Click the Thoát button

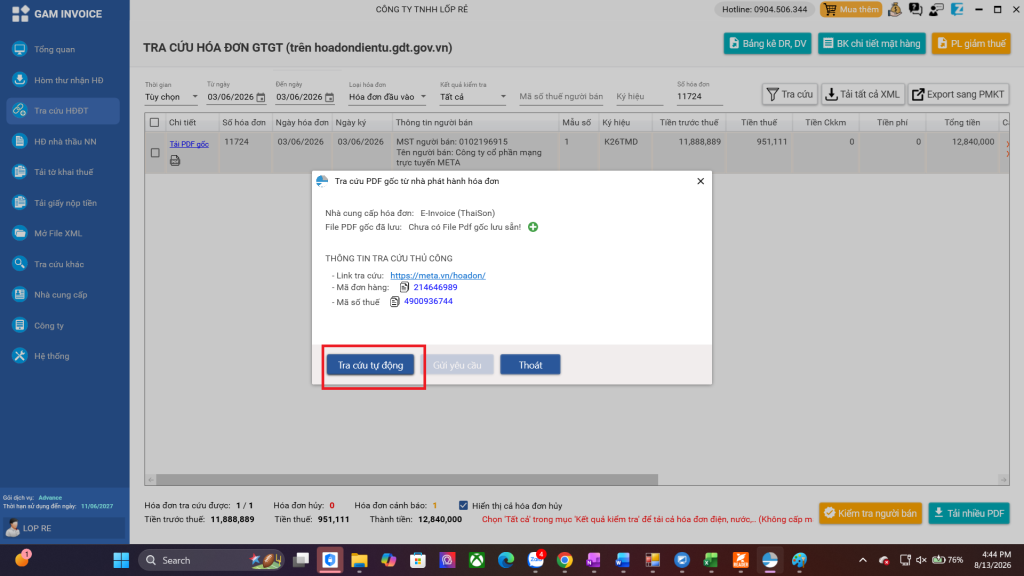pyautogui.click(x=530, y=365)
